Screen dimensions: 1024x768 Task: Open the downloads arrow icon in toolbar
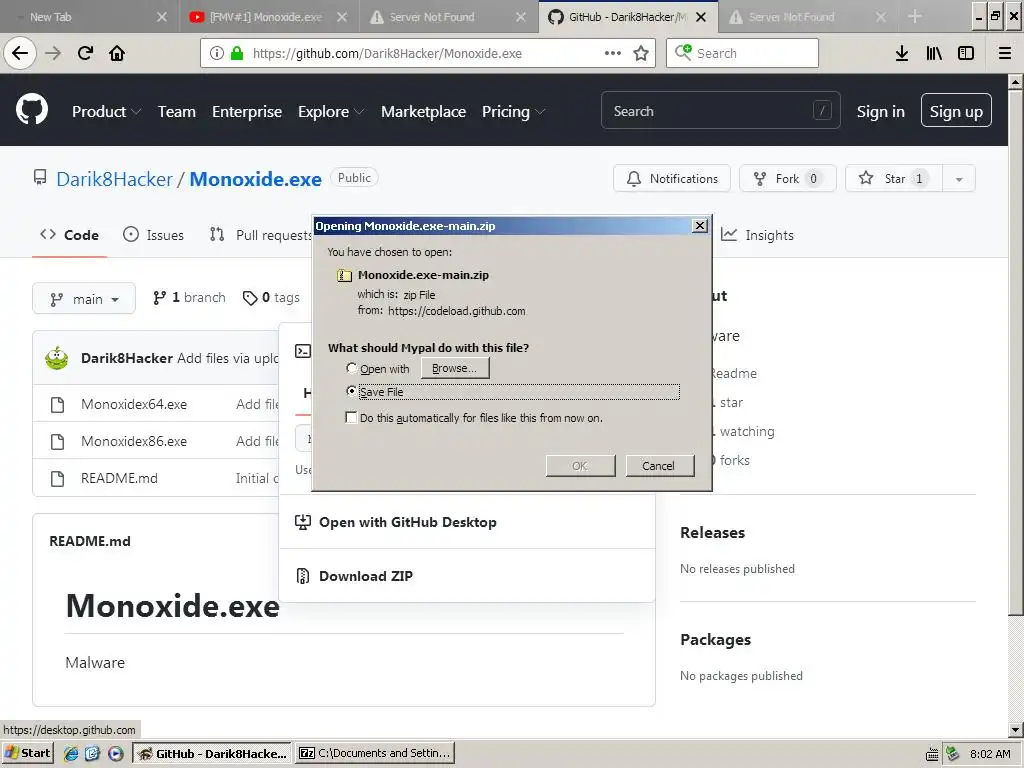click(x=902, y=54)
